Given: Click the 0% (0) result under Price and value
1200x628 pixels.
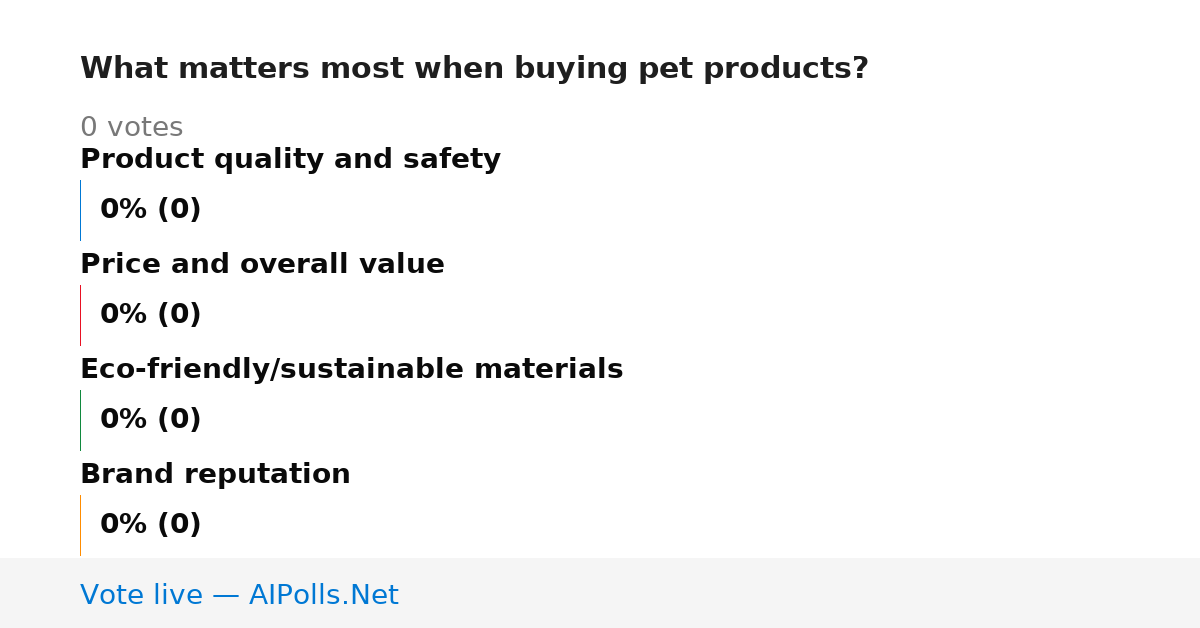Looking at the screenshot, I should click(x=150, y=315).
